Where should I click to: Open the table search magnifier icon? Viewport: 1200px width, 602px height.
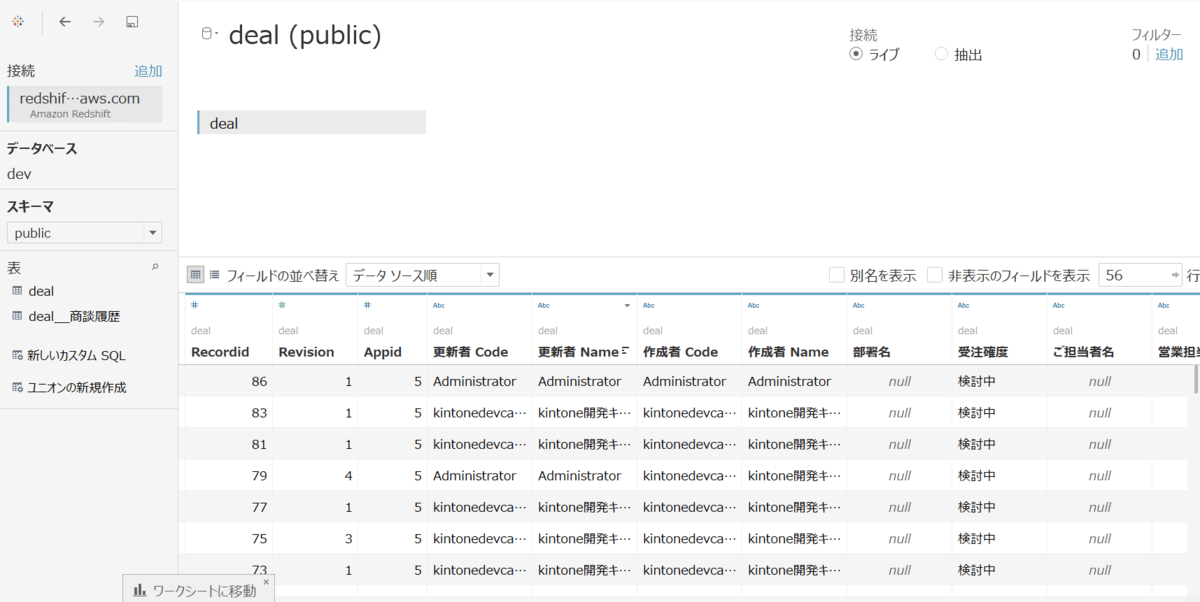coord(155,267)
